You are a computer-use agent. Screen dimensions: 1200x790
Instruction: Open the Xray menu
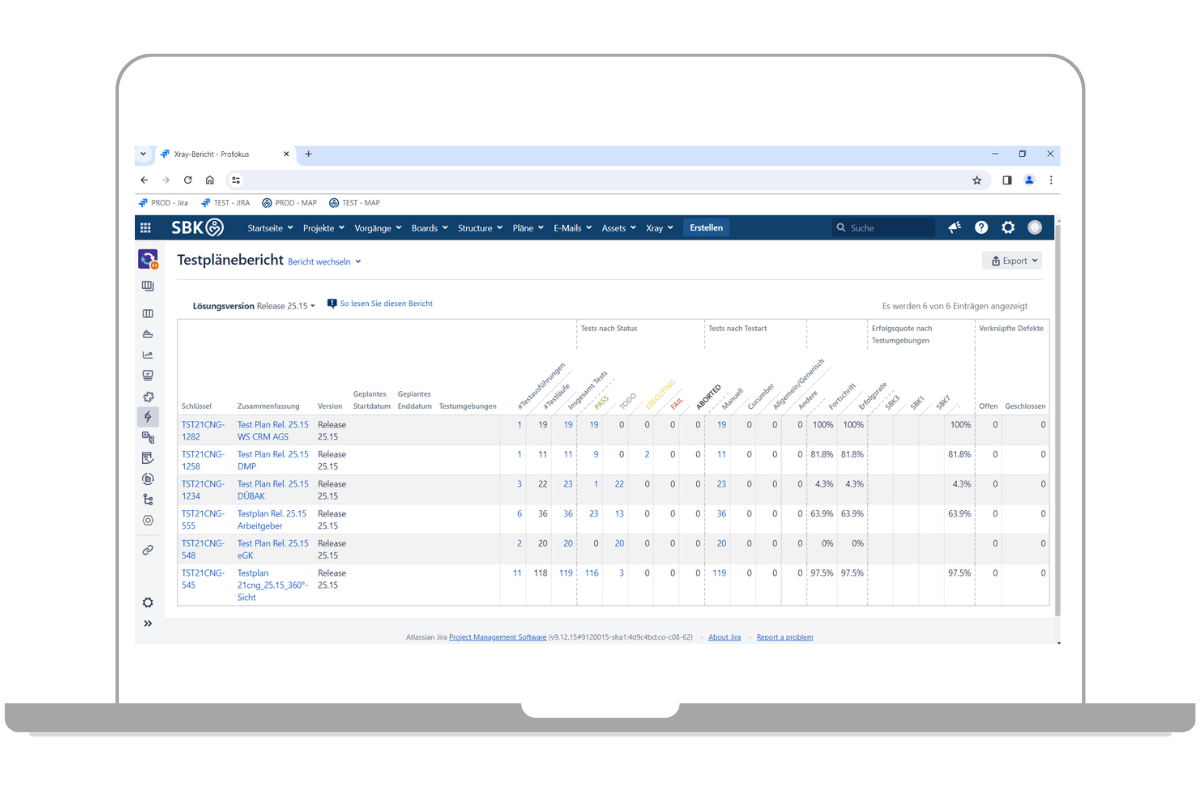(658, 228)
